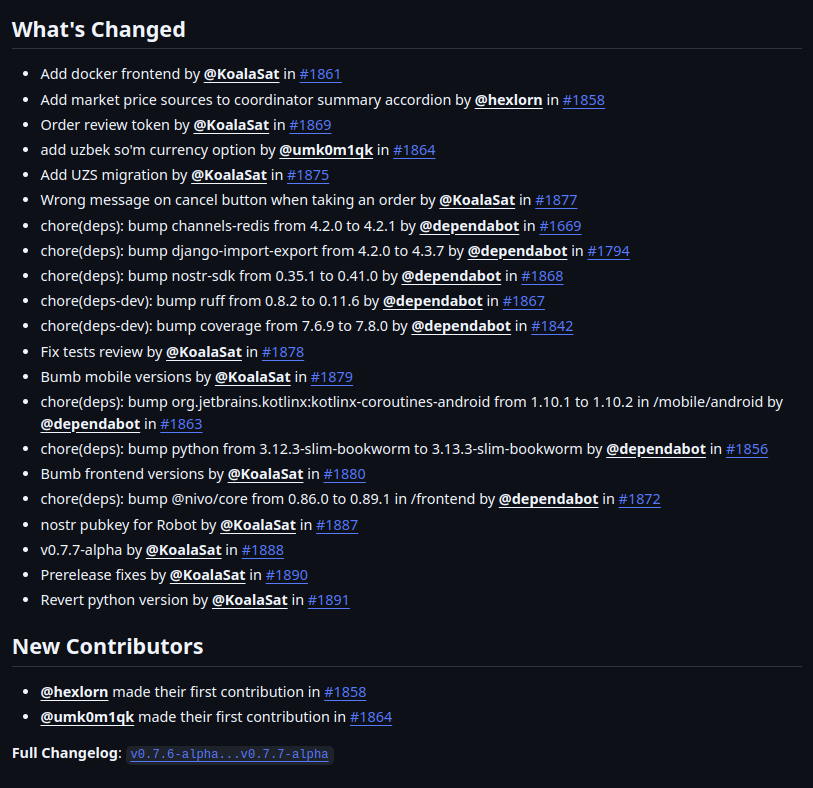Viewport: 813px width, 788px height.
Task: Click @KoalaSat in the Prerelease fixes entry
Action: (x=207, y=575)
